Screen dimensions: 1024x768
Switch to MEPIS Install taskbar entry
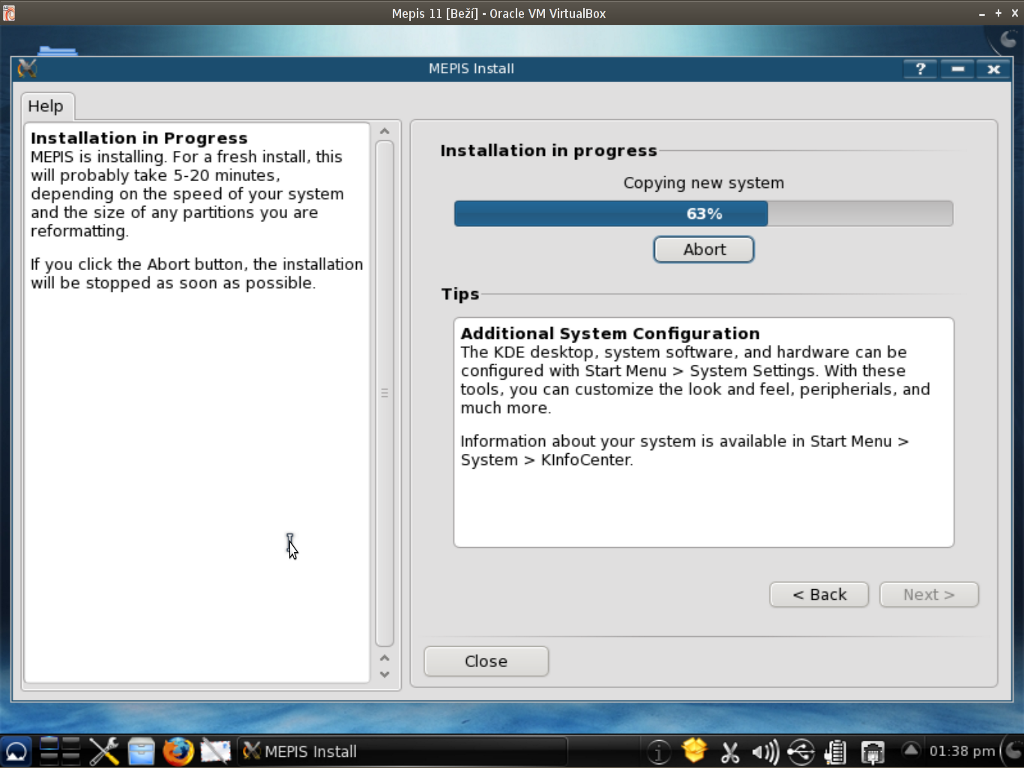402,752
